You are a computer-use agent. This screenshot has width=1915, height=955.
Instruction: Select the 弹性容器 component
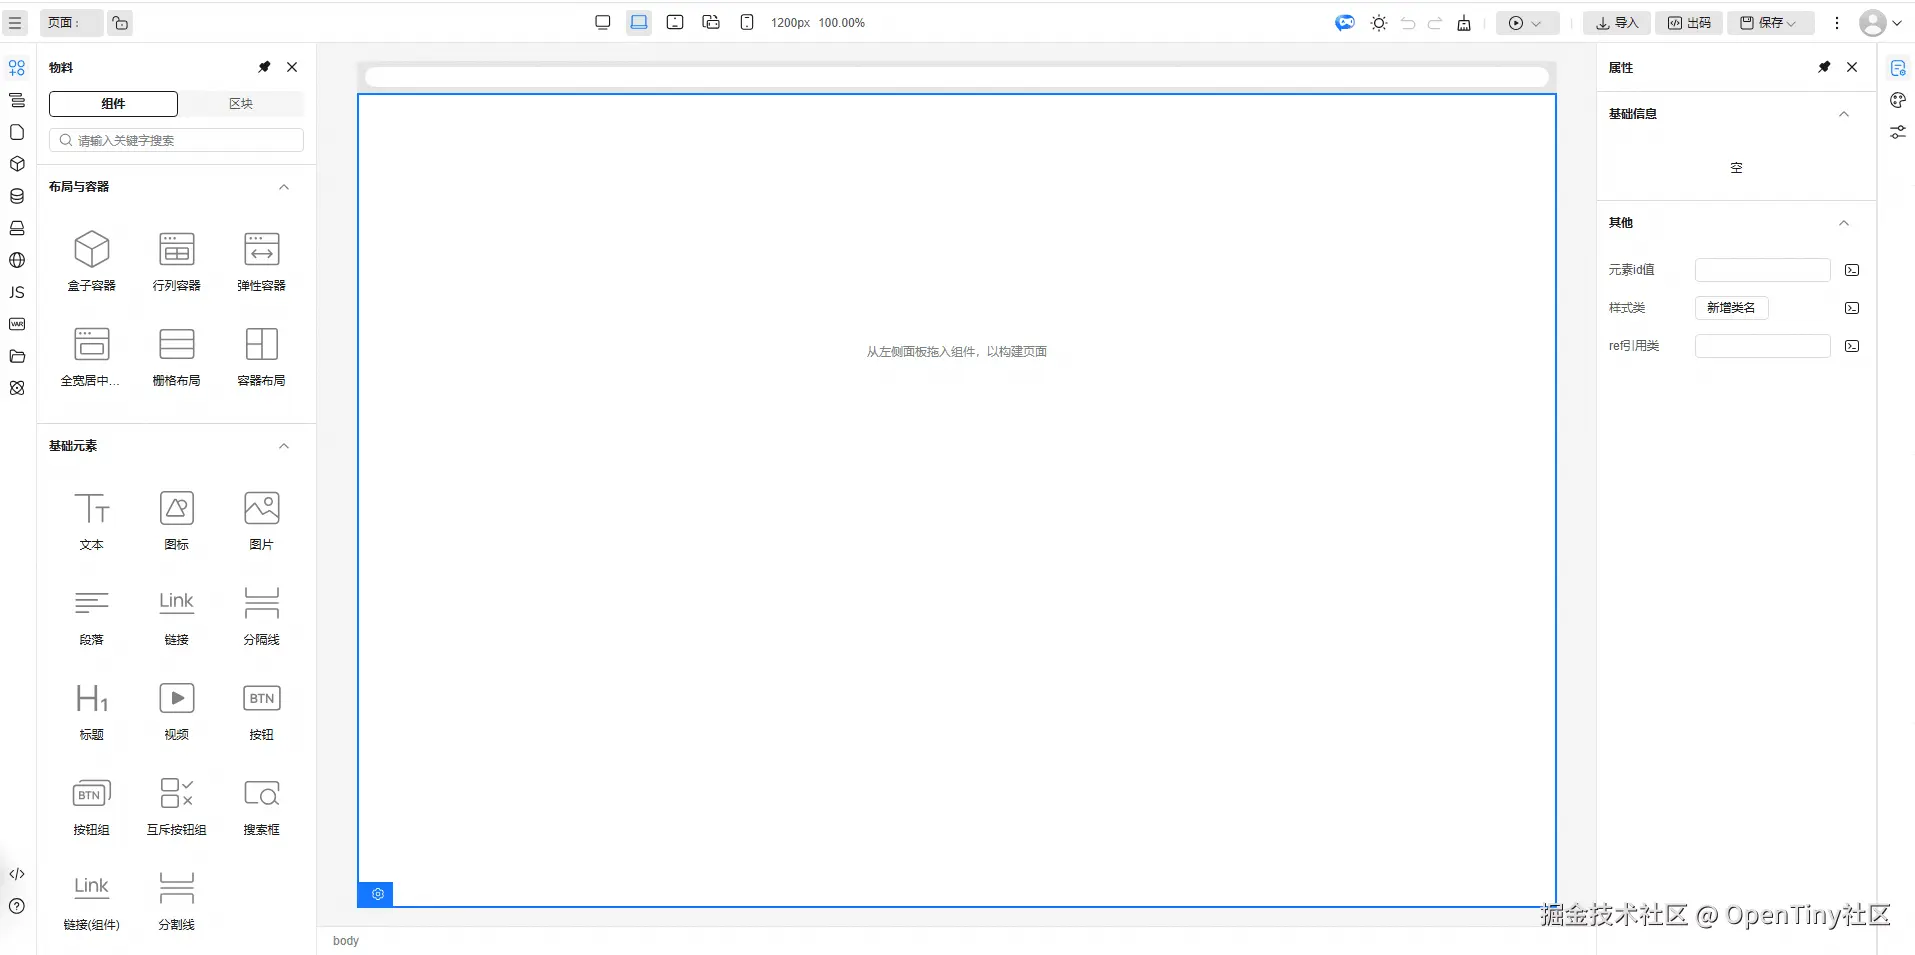point(262,260)
